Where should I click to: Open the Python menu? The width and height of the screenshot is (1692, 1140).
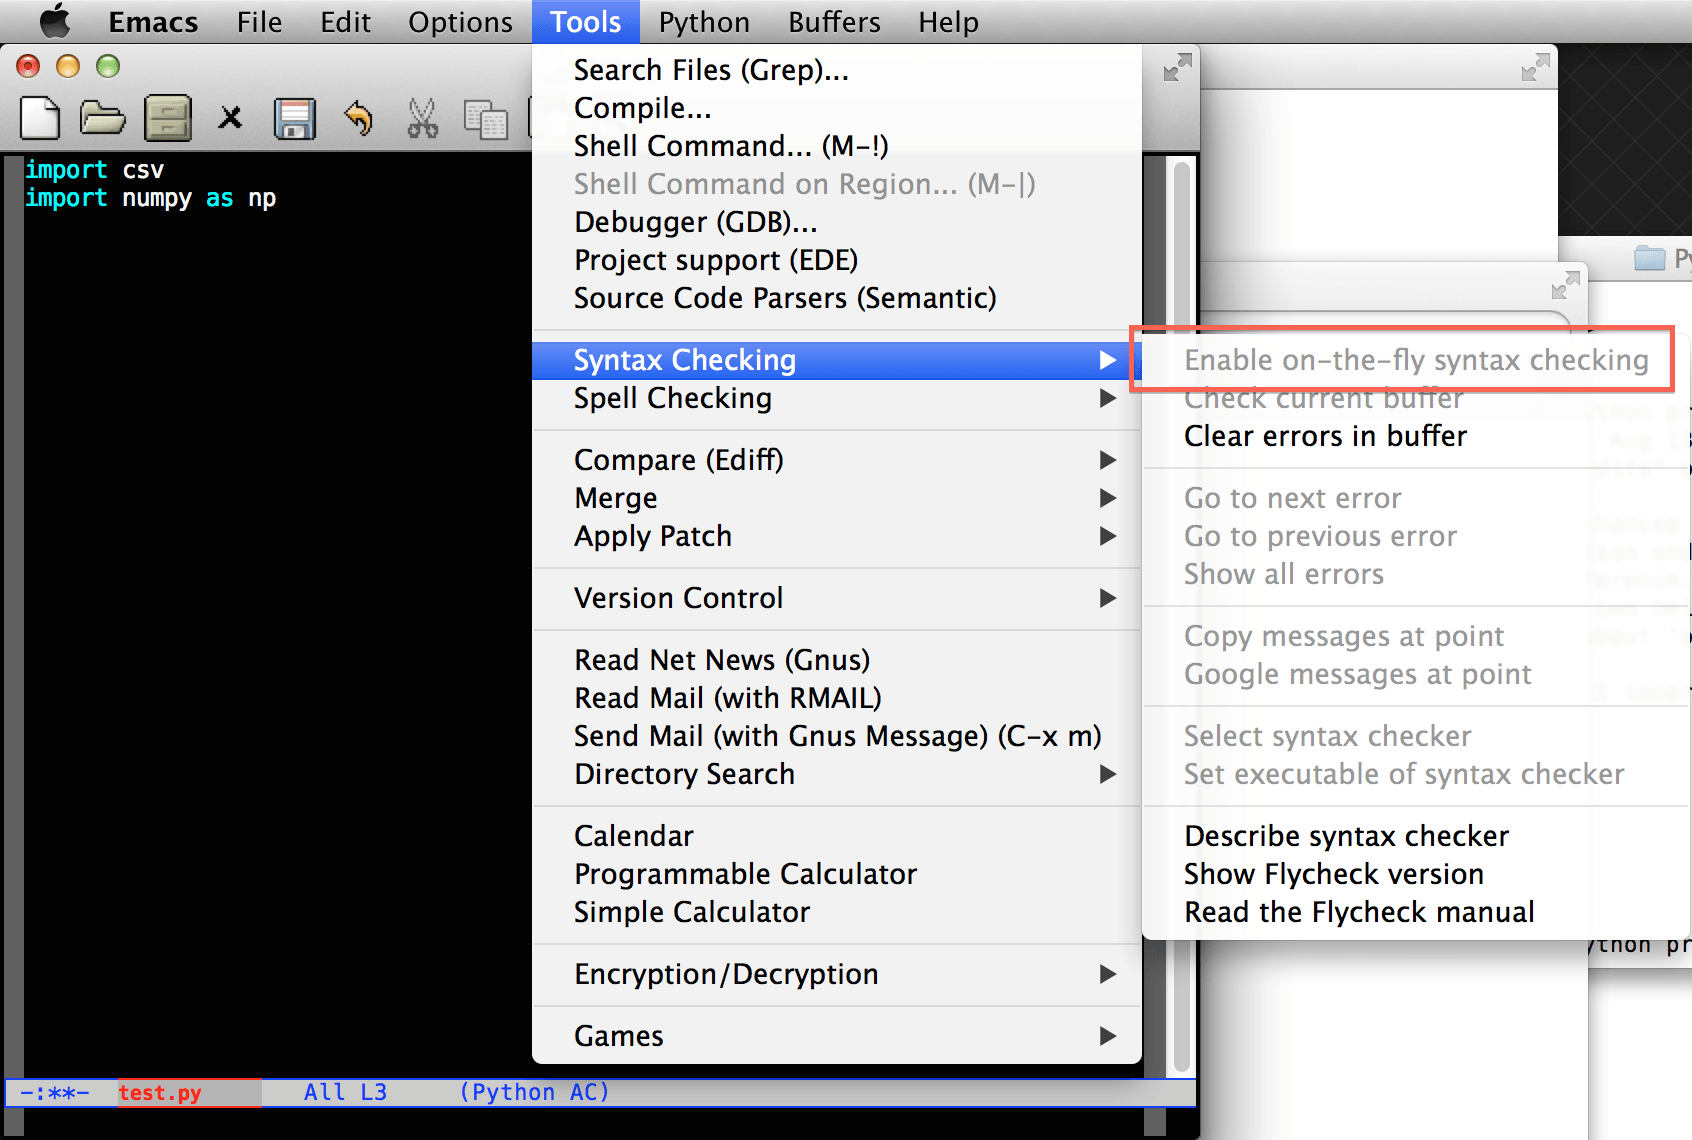point(704,21)
